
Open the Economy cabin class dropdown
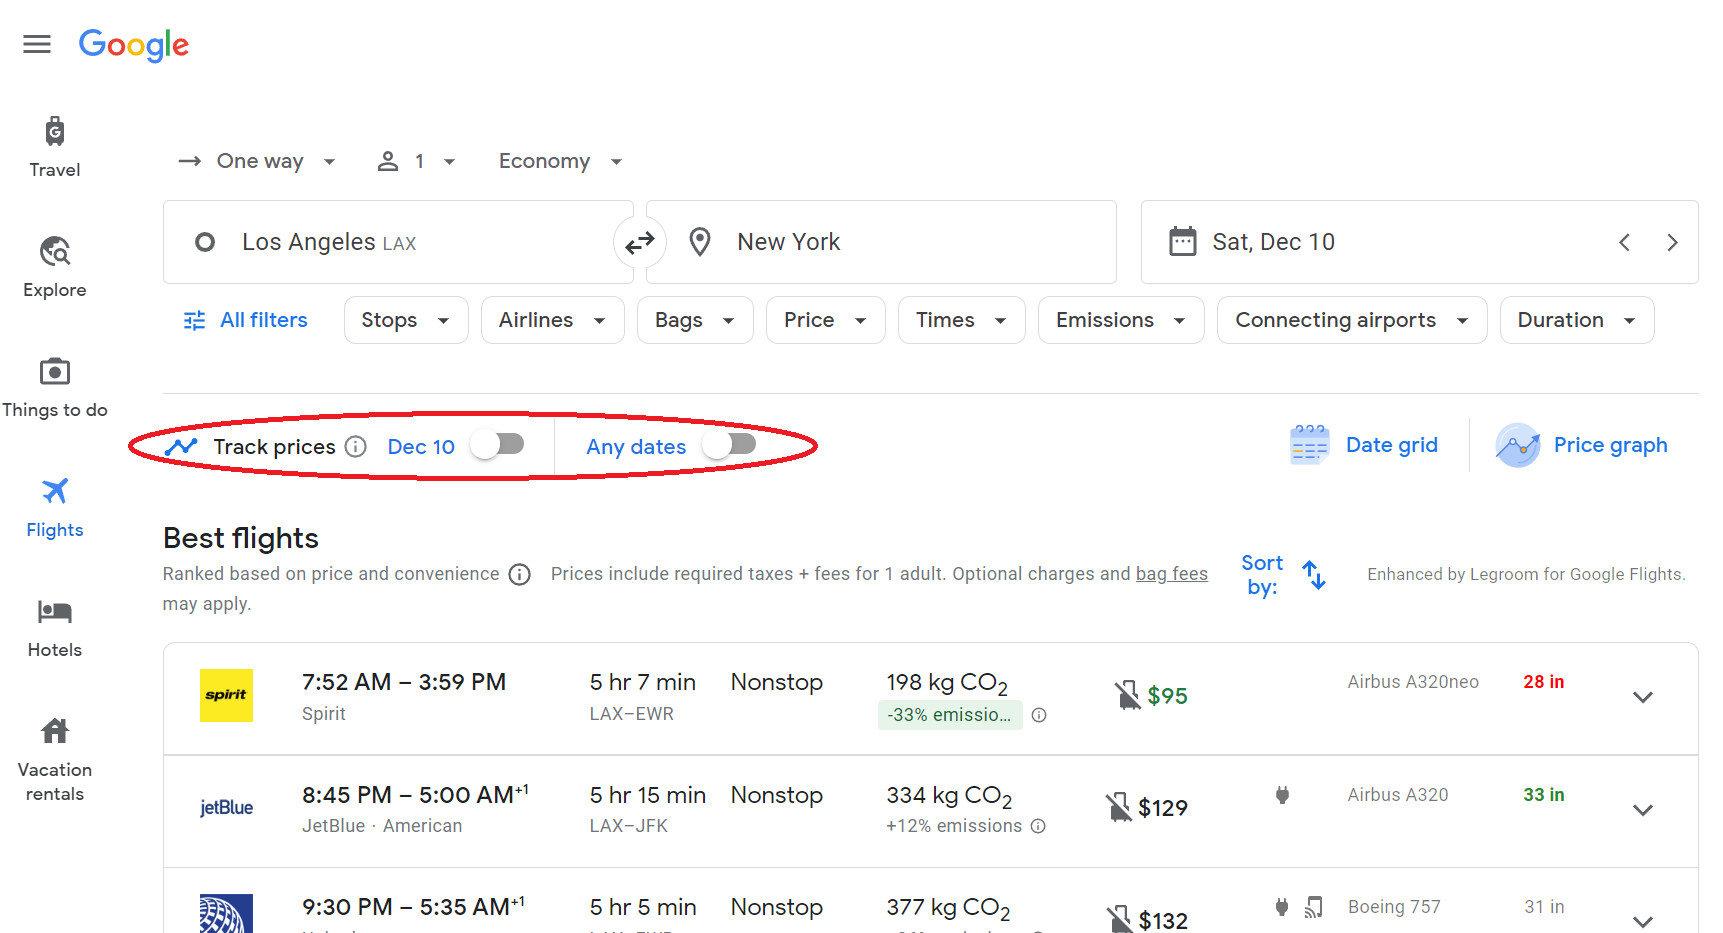[560, 161]
